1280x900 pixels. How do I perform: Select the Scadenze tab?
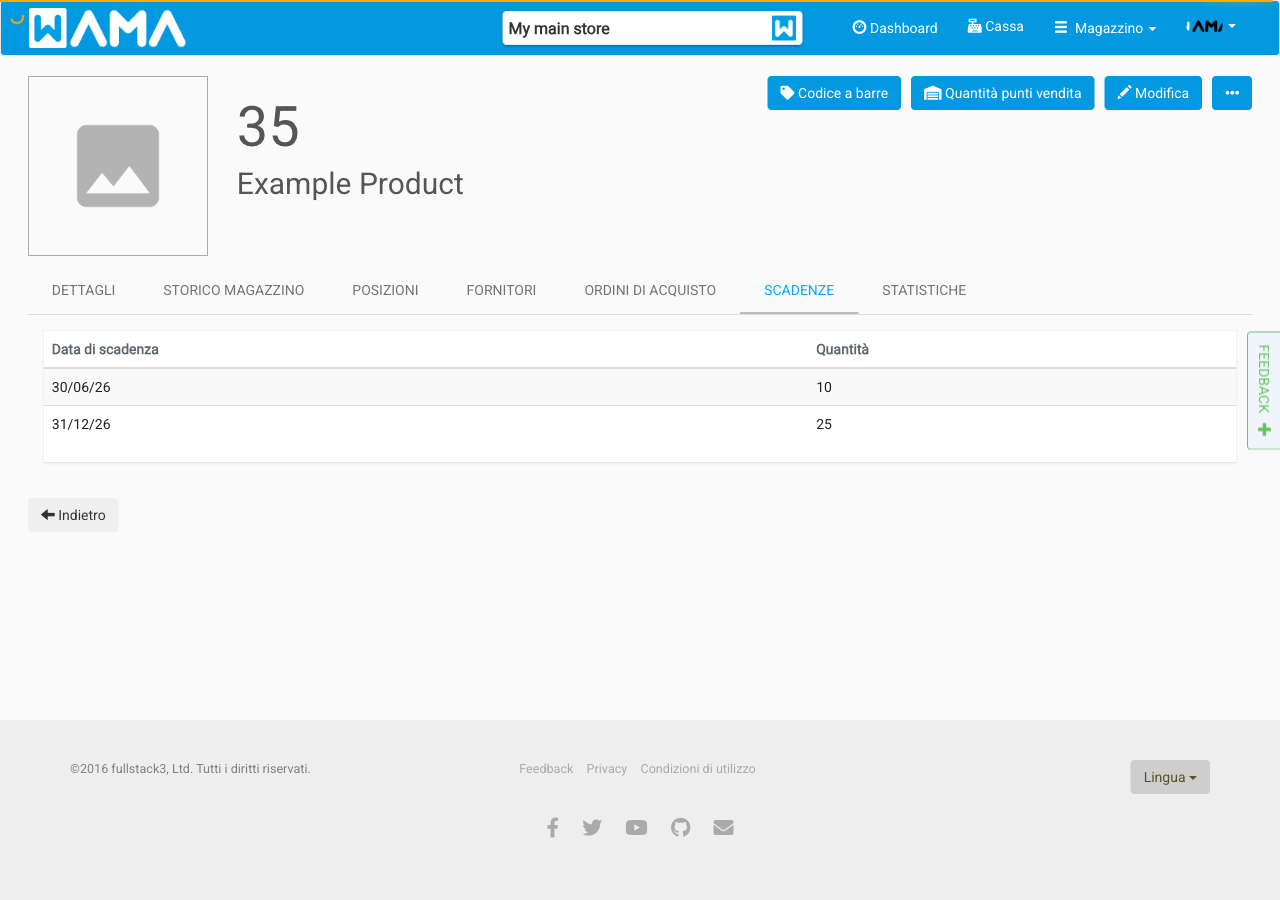point(799,290)
